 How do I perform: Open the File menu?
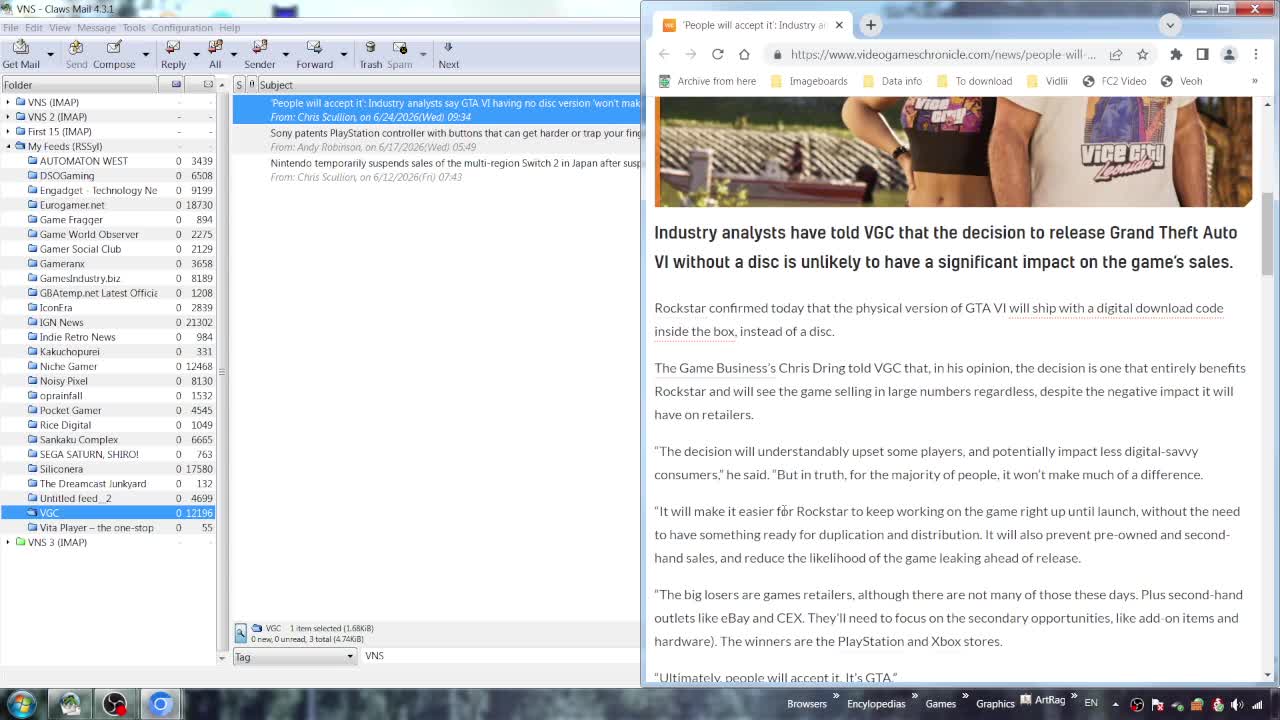pyautogui.click(x=10, y=28)
